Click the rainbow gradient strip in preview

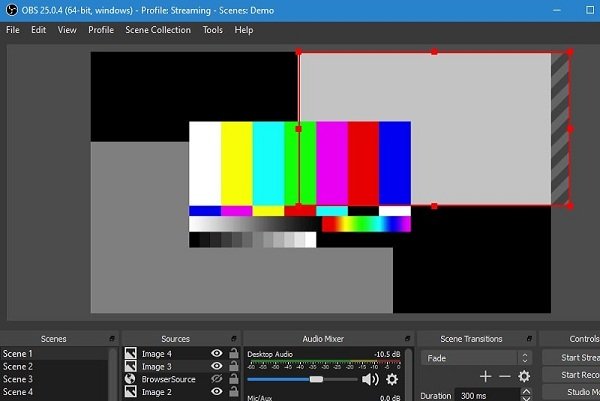click(x=366, y=224)
